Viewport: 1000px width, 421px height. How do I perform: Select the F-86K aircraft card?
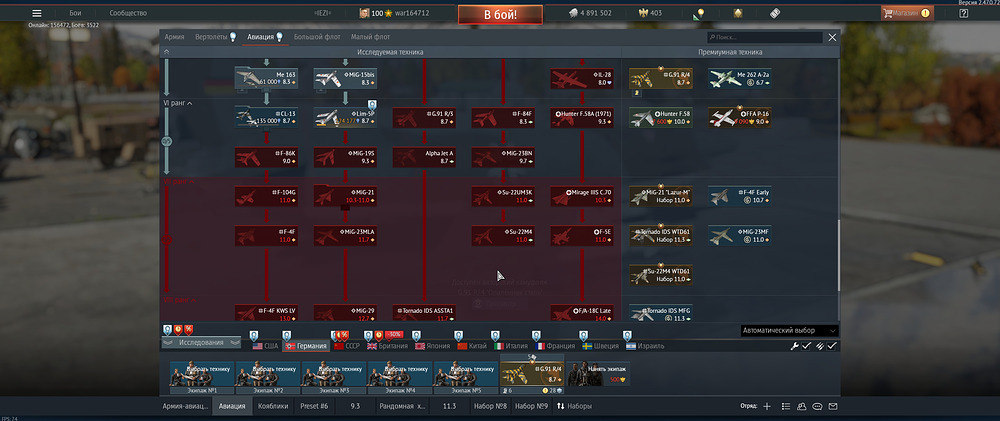click(x=267, y=157)
